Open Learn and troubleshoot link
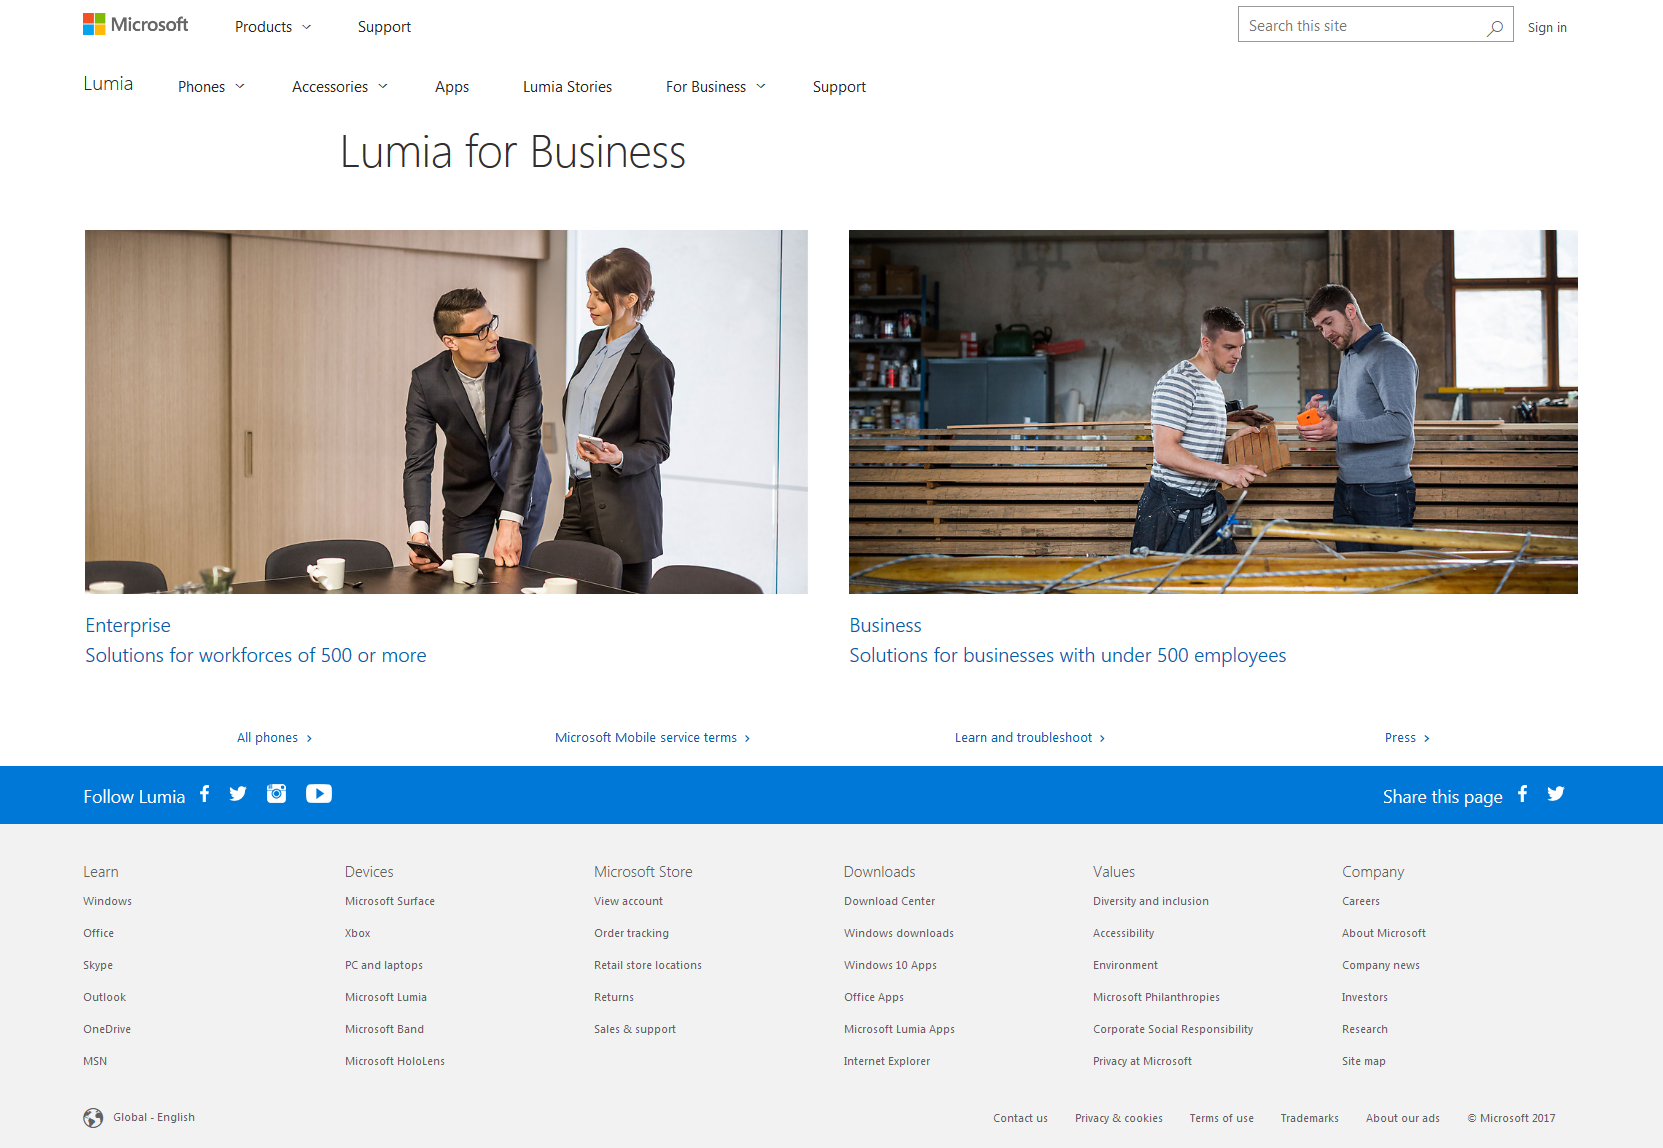Screen dimensions: 1663x1148 tap(1029, 738)
